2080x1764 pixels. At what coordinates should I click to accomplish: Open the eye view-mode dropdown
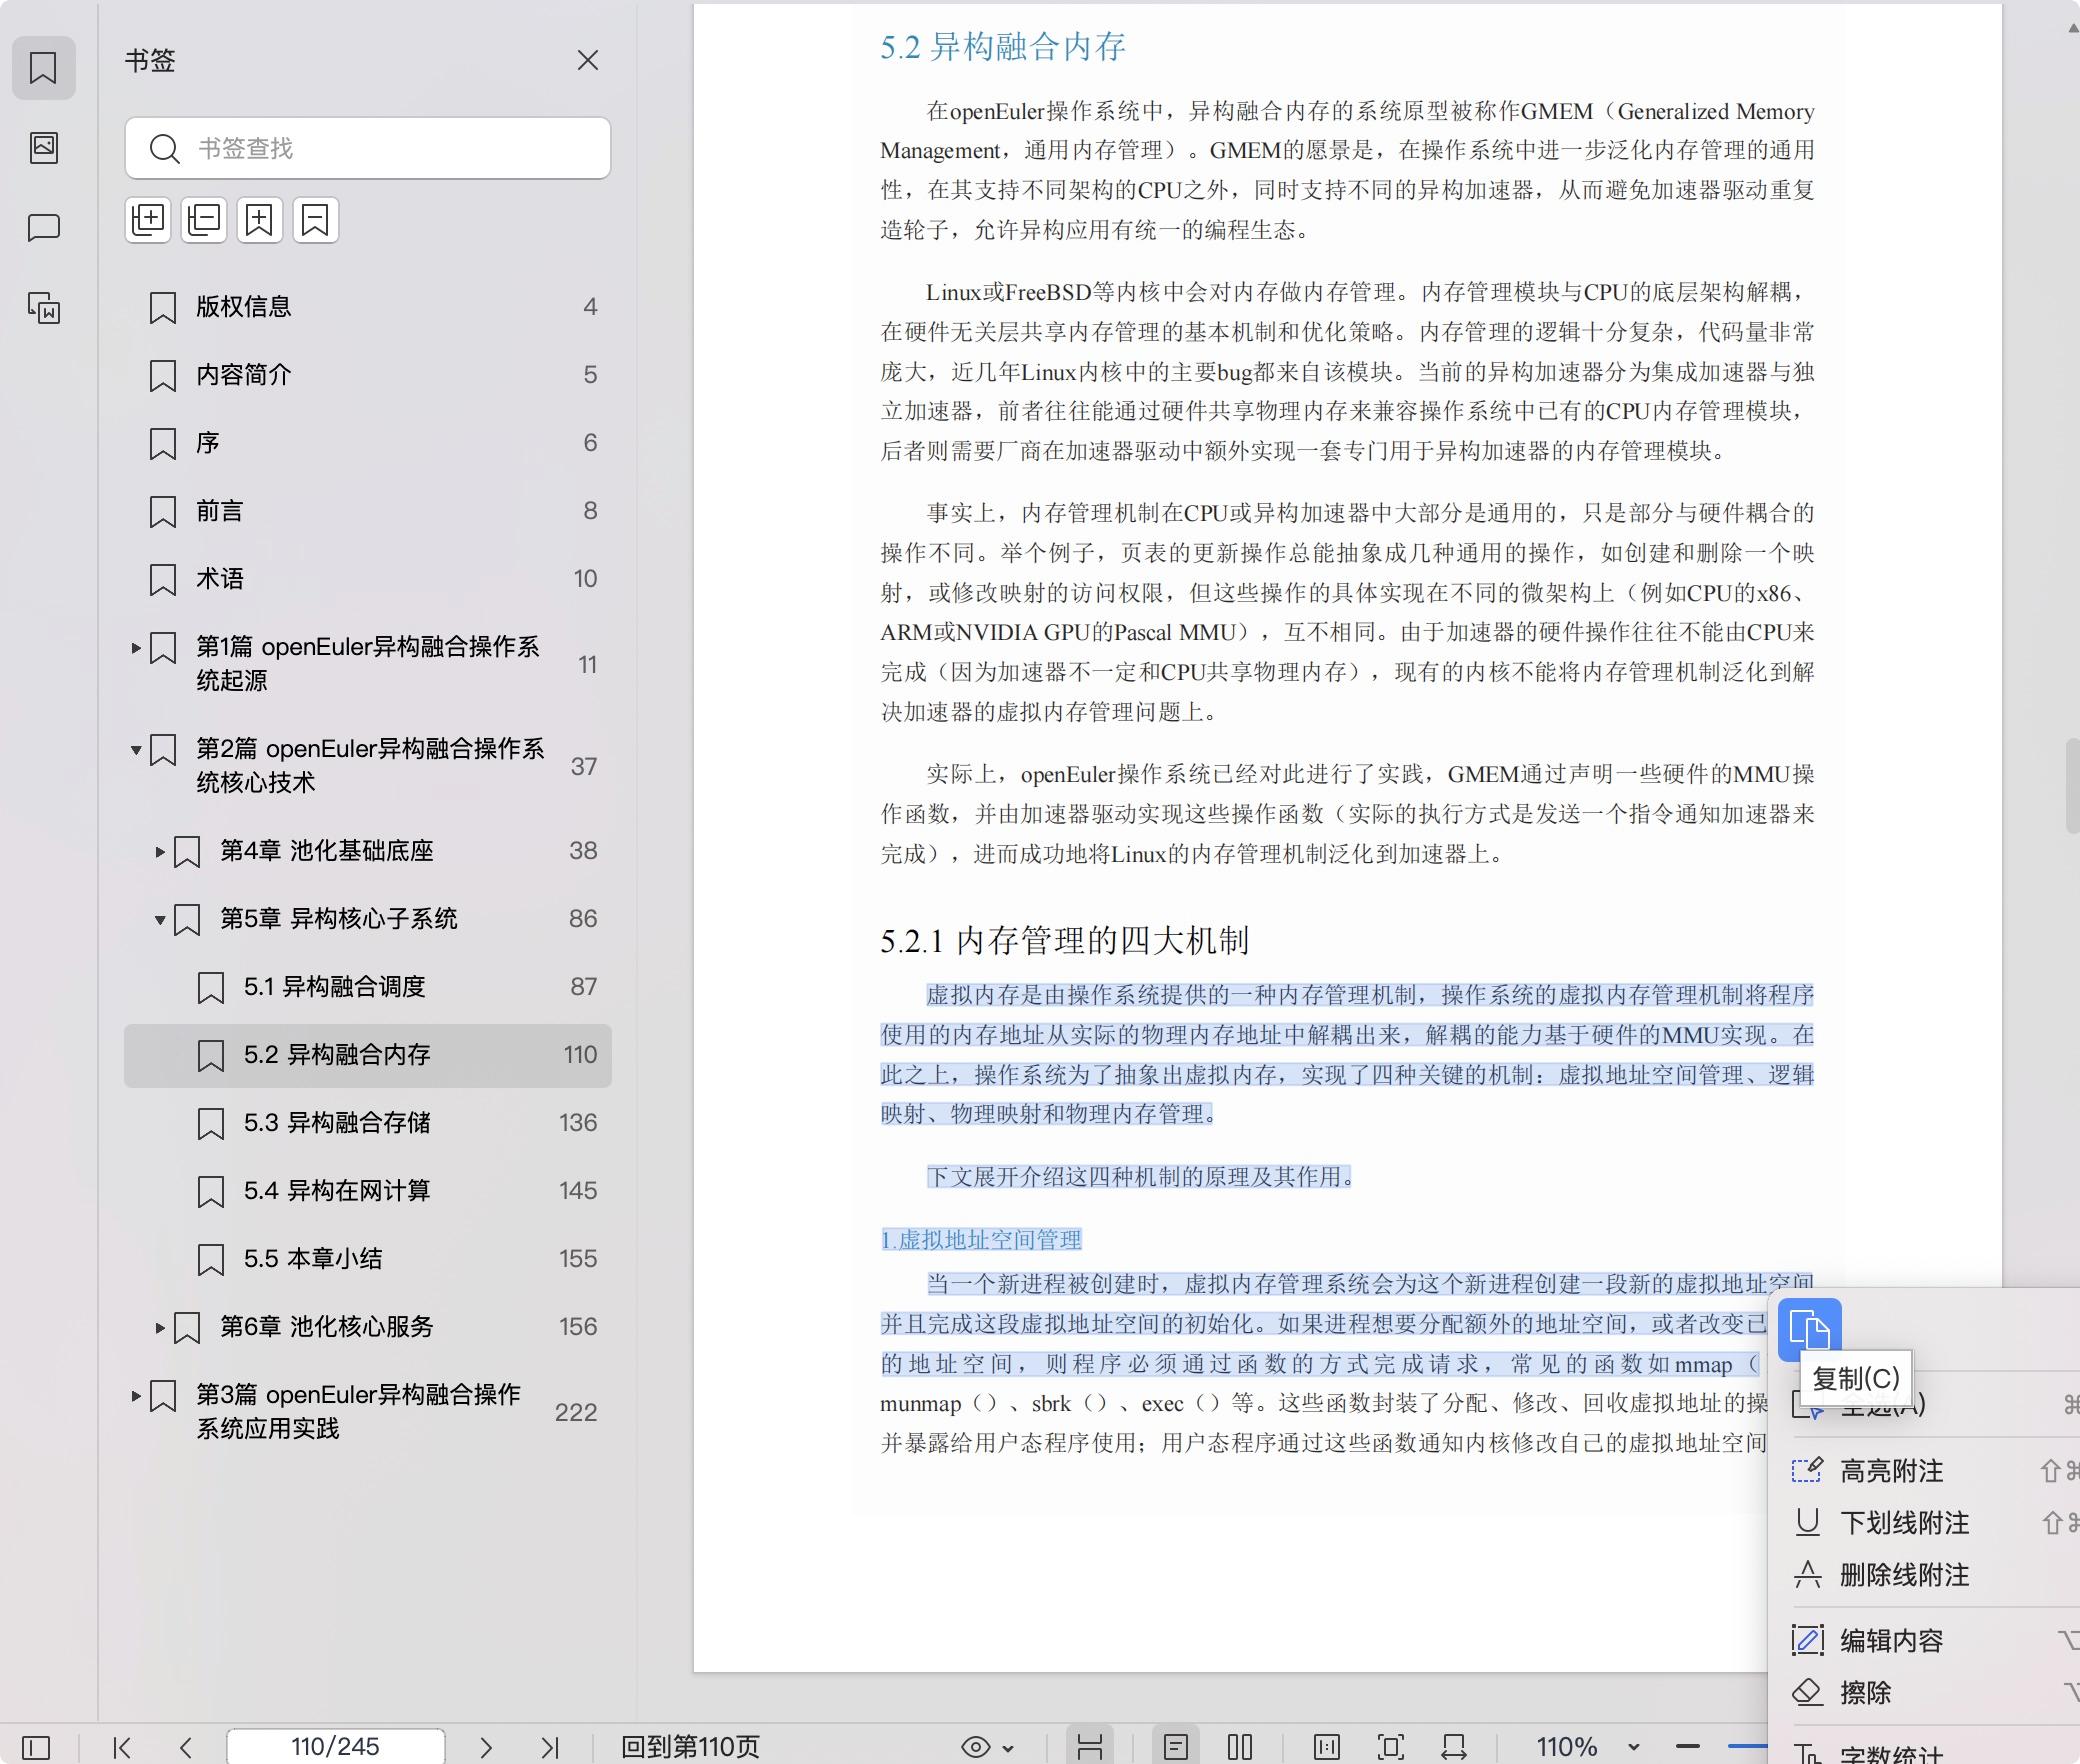(x=985, y=1747)
